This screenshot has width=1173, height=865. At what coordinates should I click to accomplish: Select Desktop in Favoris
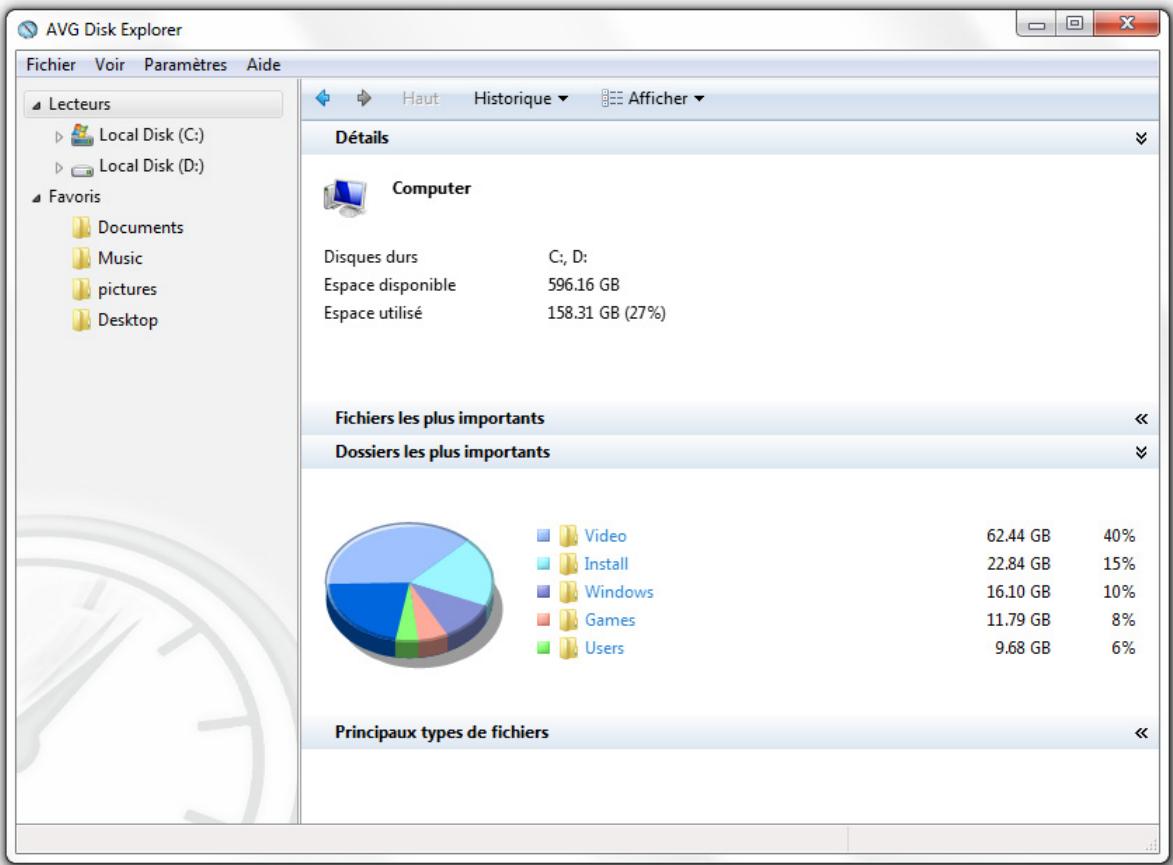point(128,320)
